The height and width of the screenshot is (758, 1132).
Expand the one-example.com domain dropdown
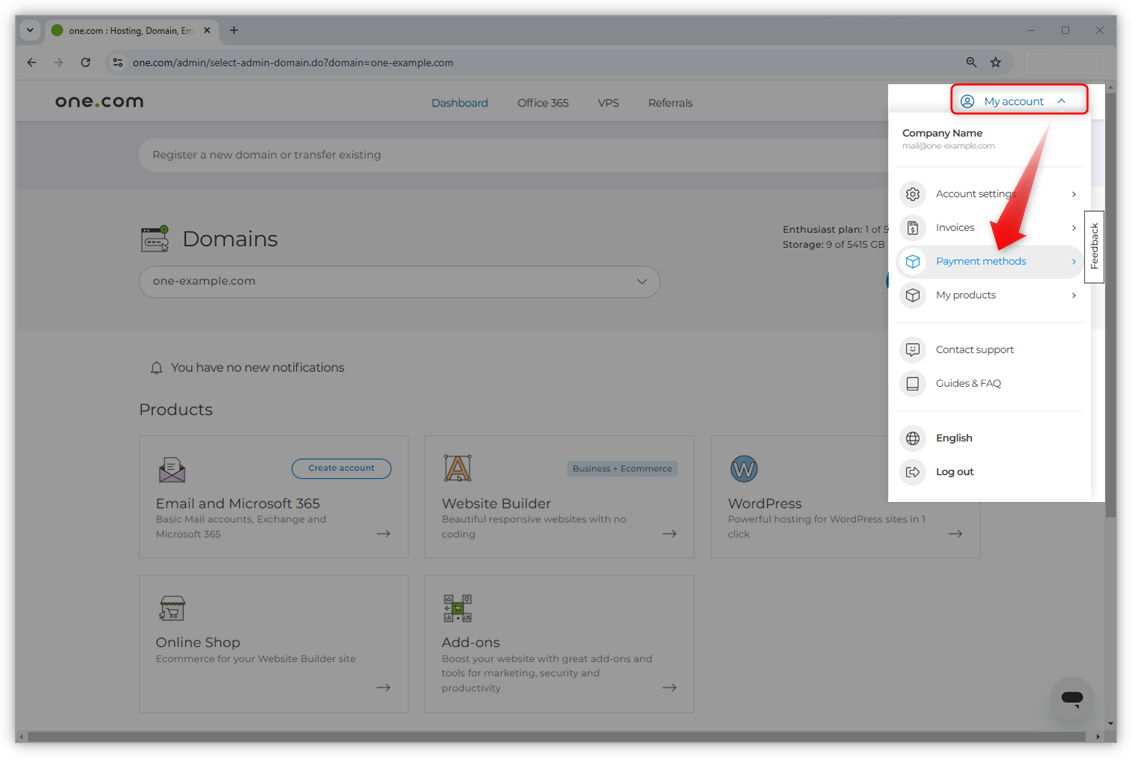pos(642,282)
